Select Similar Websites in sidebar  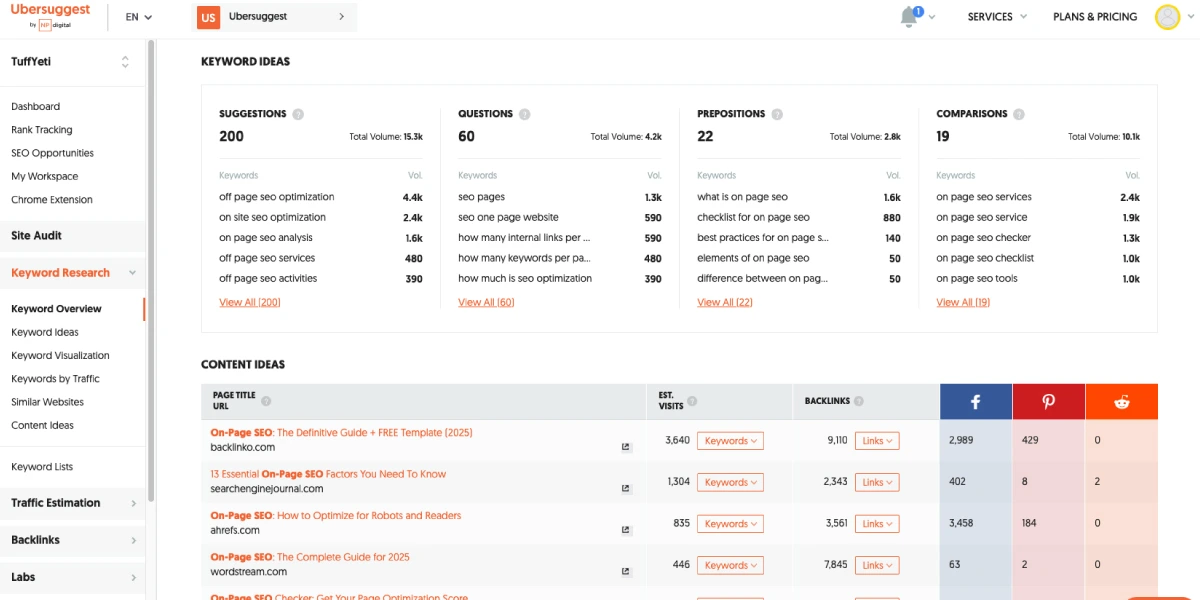coord(47,402)
